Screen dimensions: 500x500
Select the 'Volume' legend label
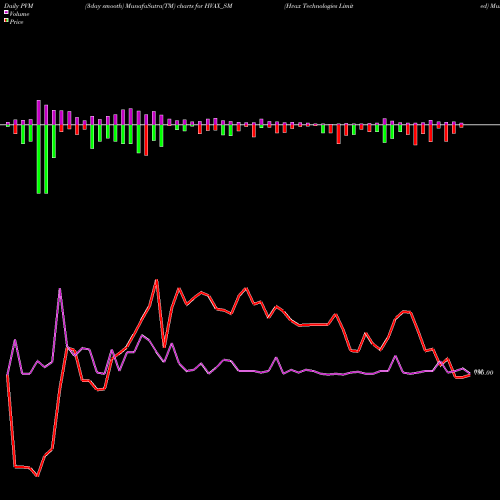(x=19, y=14)
